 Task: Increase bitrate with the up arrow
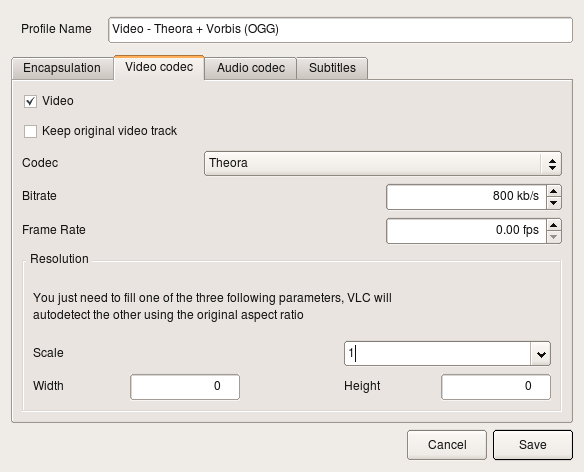pyautogui.click(x=554, y=191)
